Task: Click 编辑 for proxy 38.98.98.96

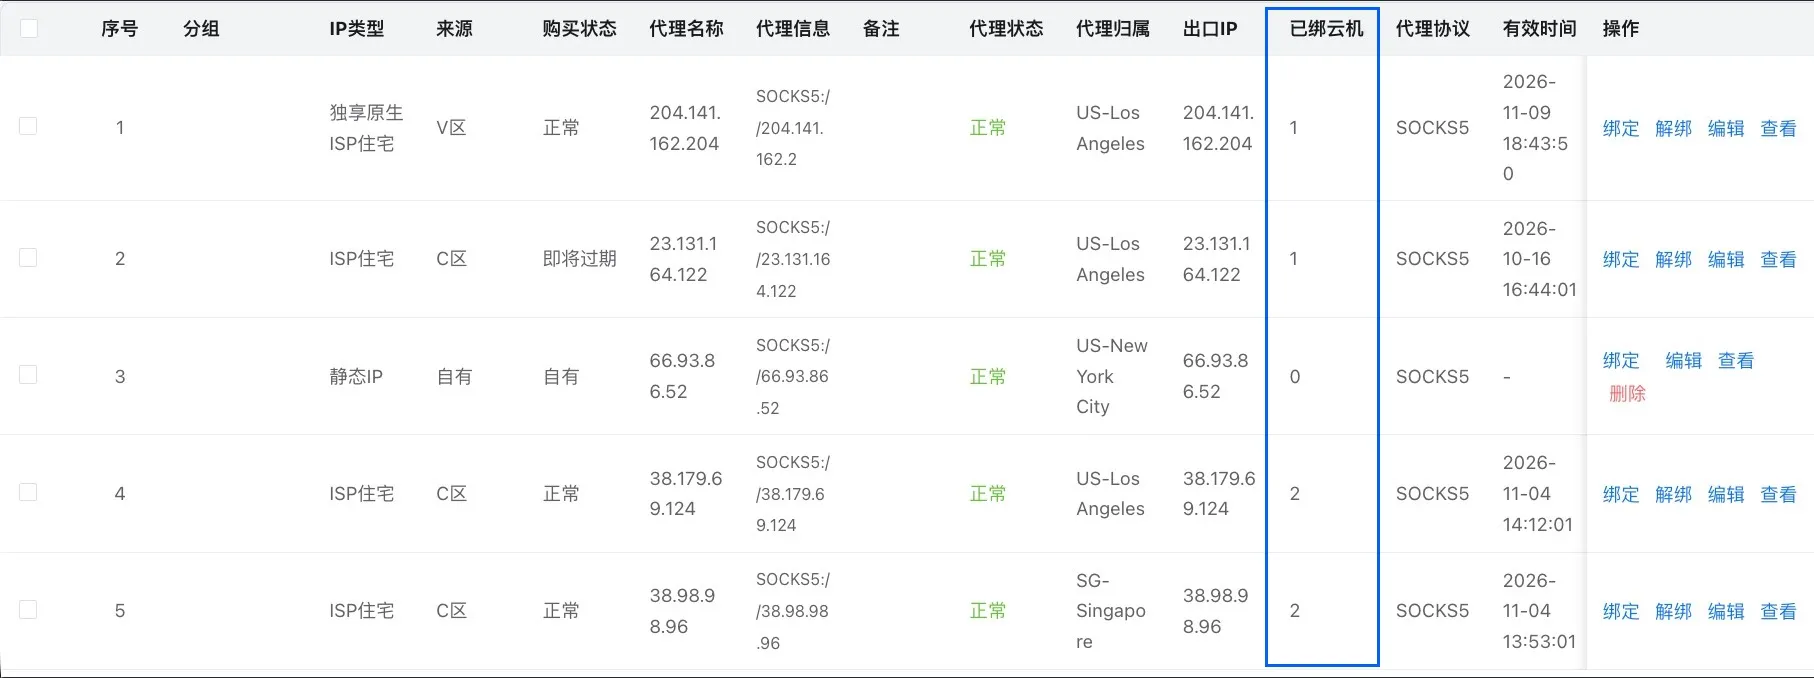Action: click(x=1726, y=611)
